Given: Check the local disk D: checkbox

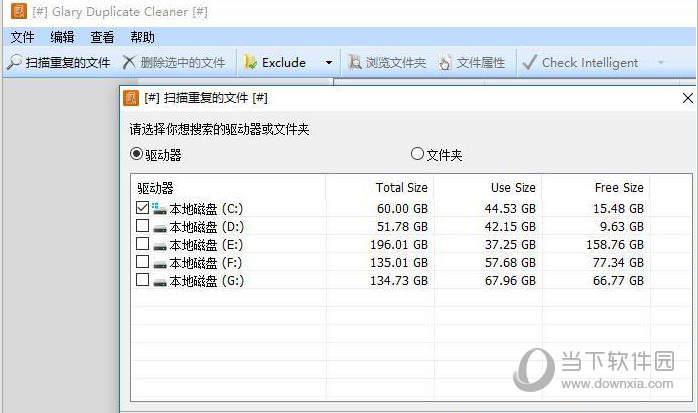Looking at the screenshot, I should (x=142, y=226).
